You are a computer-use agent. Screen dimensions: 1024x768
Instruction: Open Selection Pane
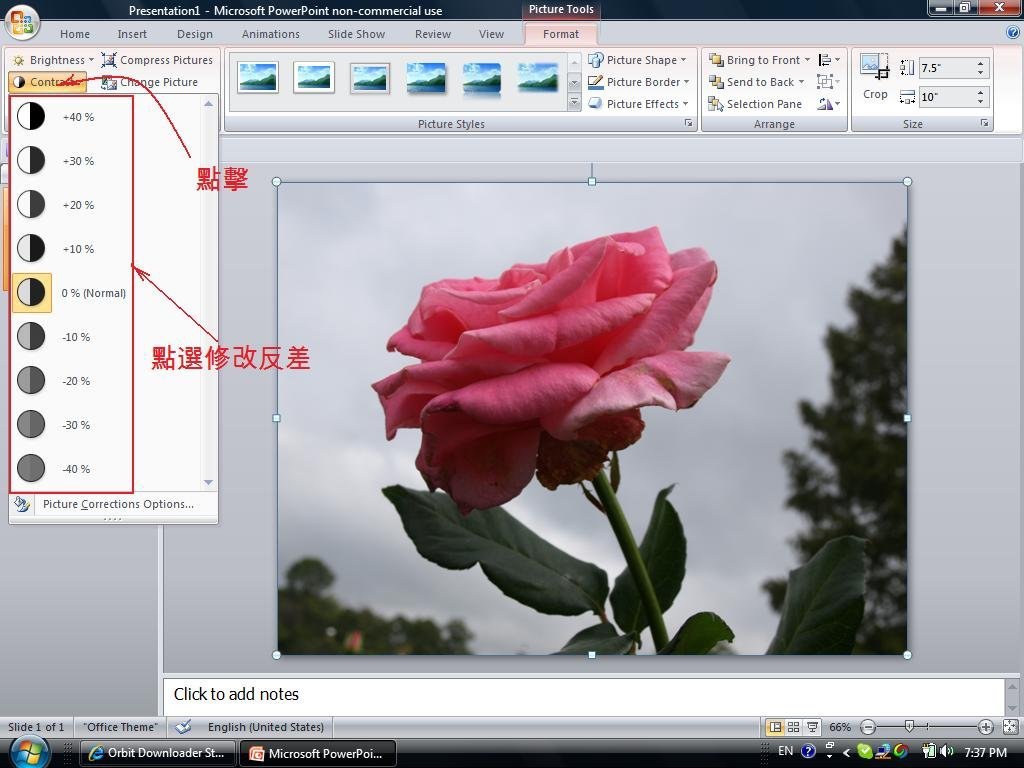click(755, 104)
